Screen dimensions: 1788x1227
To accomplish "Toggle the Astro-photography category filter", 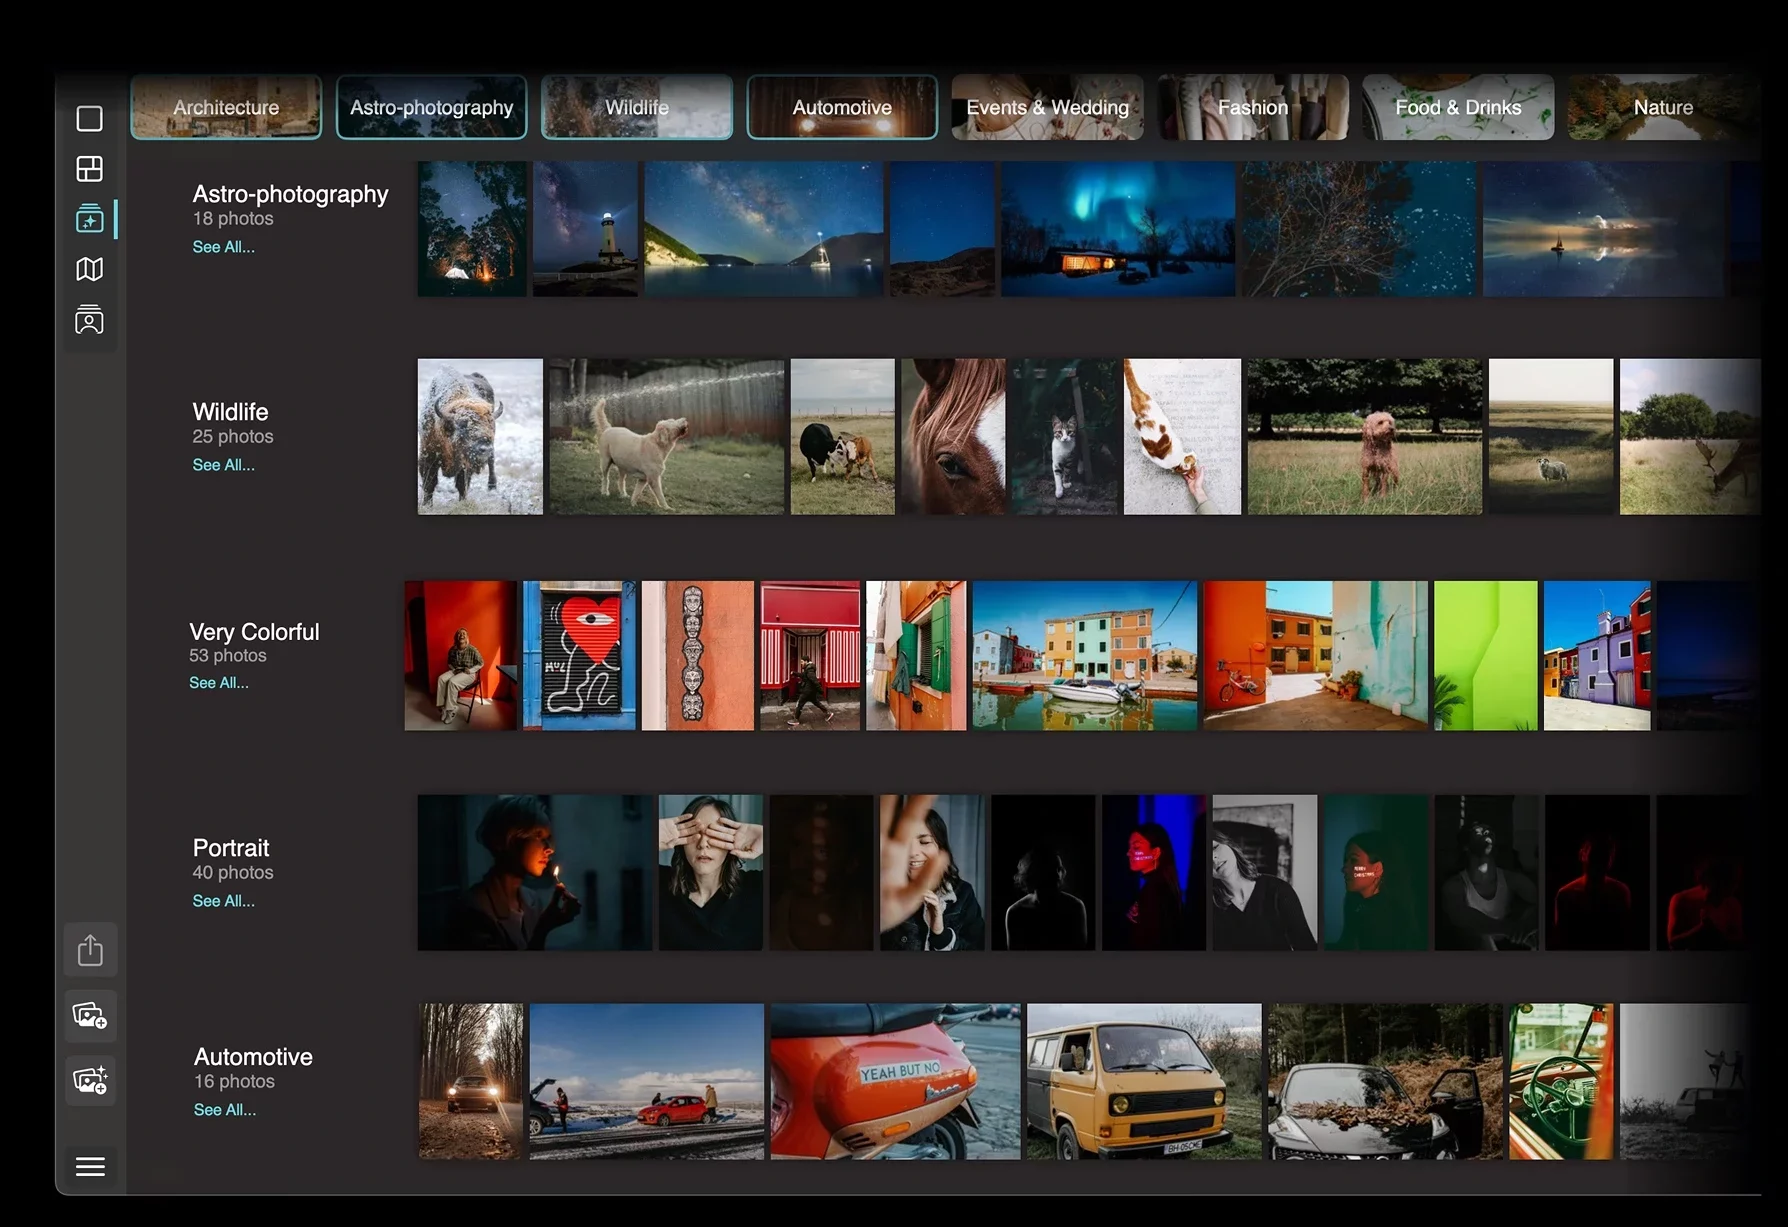I will click(432, 107).
